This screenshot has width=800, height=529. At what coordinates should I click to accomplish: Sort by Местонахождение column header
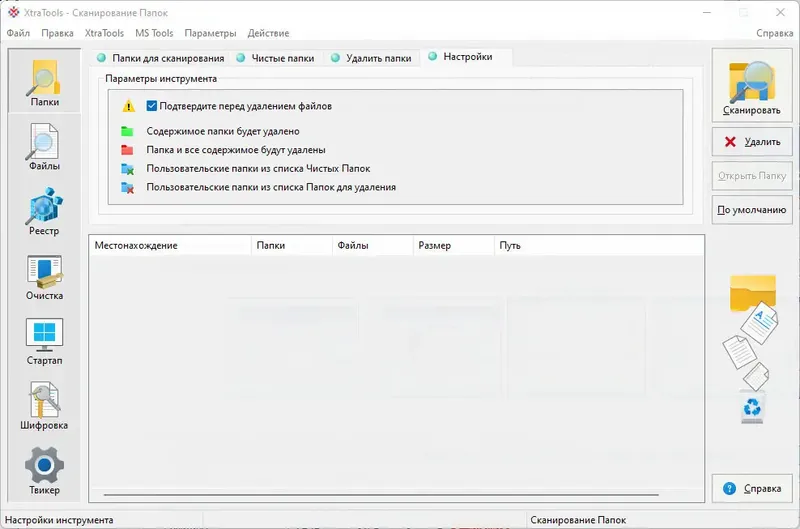pyautogui.click(x=170, y=245)
